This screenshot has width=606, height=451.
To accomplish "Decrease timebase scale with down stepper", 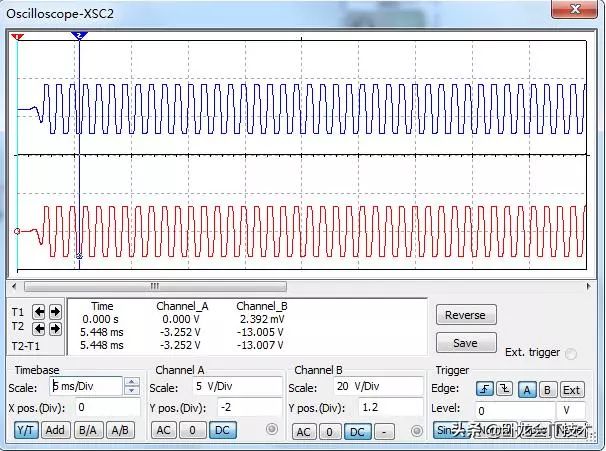I will pyautogui.click(x=132, y=390).
